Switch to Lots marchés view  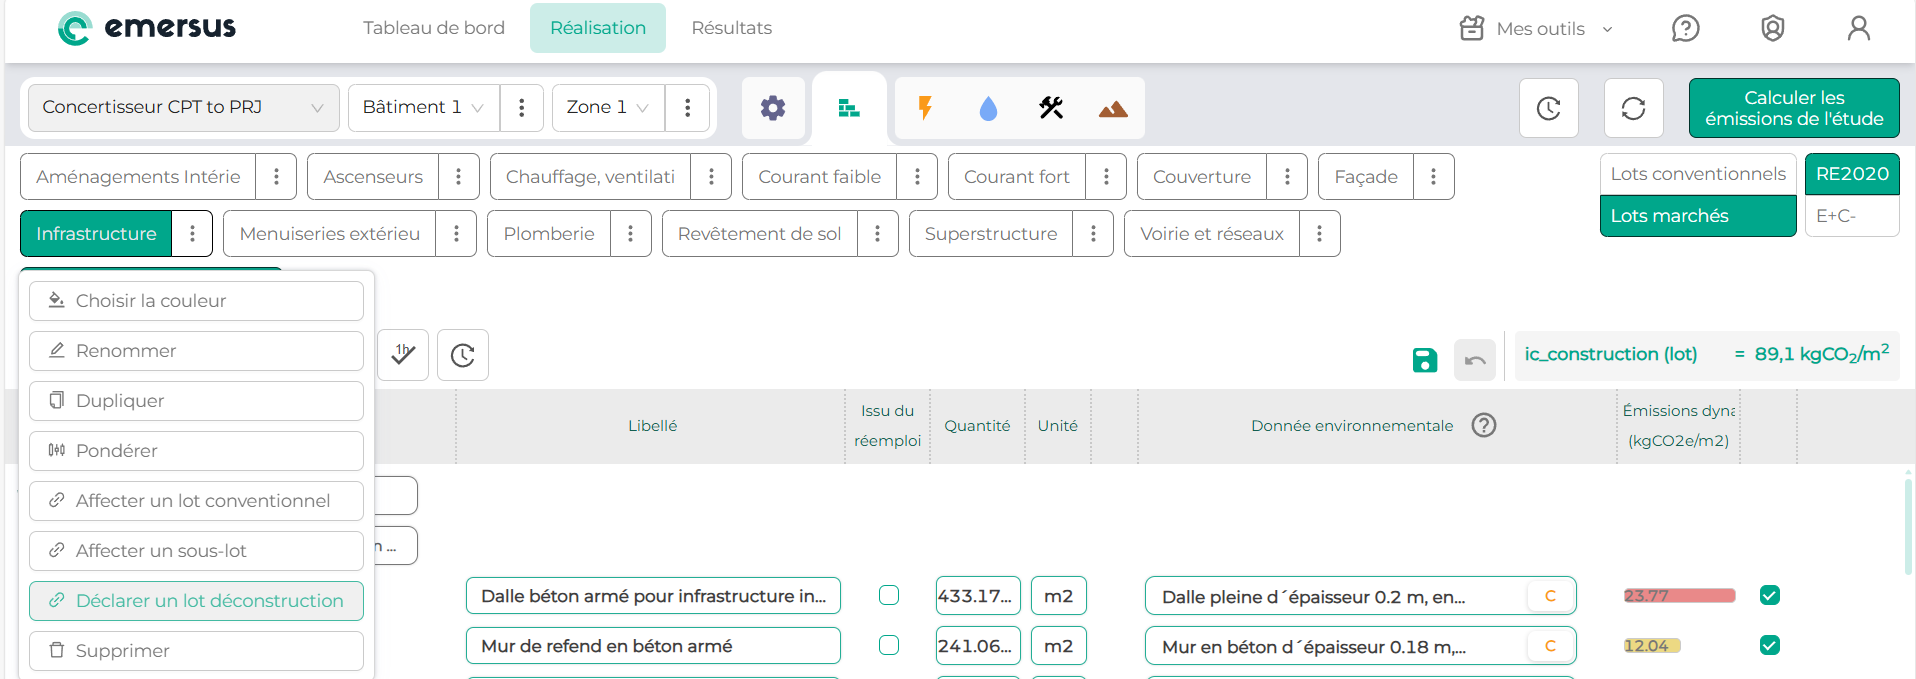(1698, 216)
